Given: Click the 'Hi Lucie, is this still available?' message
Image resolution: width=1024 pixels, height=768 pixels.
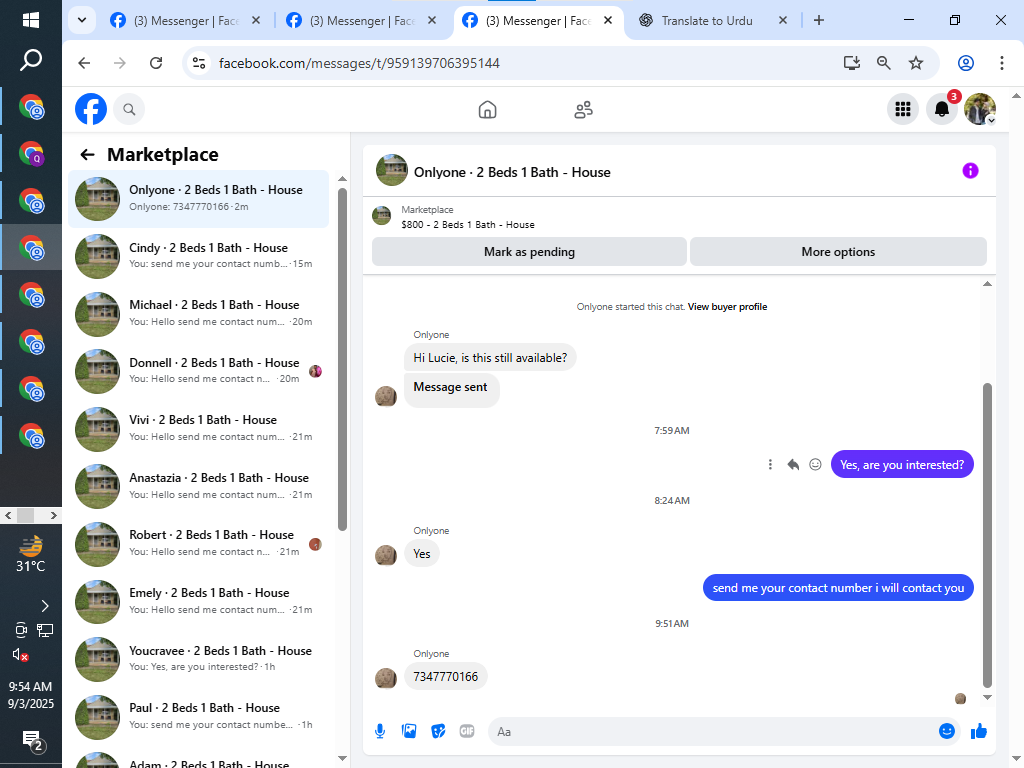Looking at the screenshot, I should tap(490, 358).
